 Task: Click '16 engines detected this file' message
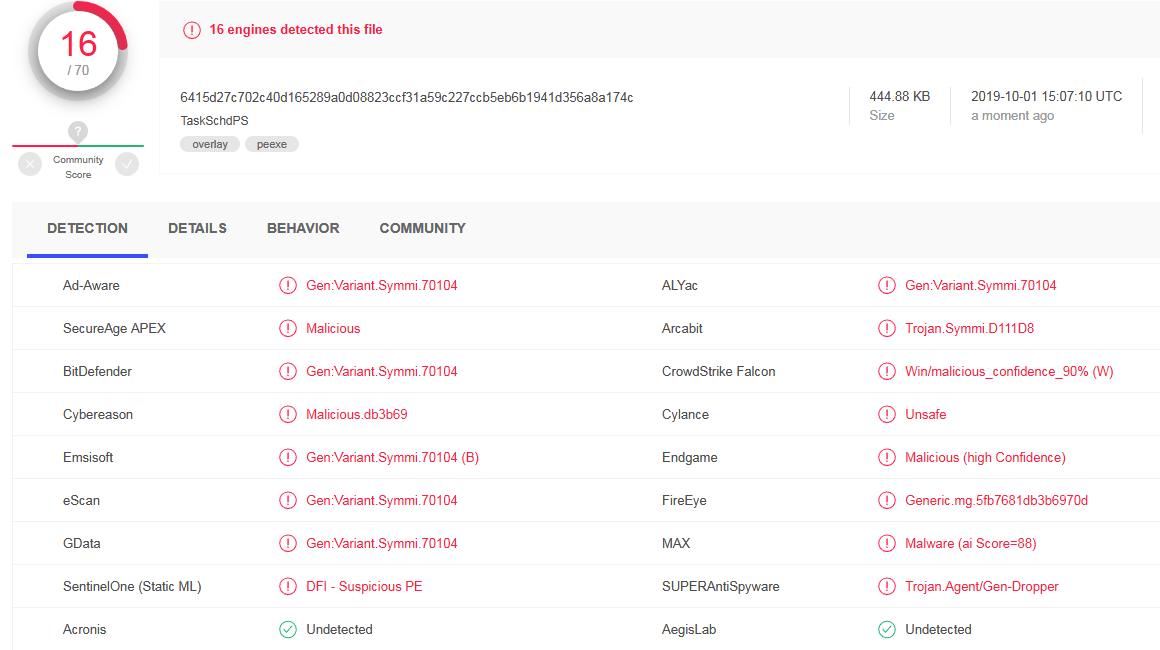coord(296,30)
